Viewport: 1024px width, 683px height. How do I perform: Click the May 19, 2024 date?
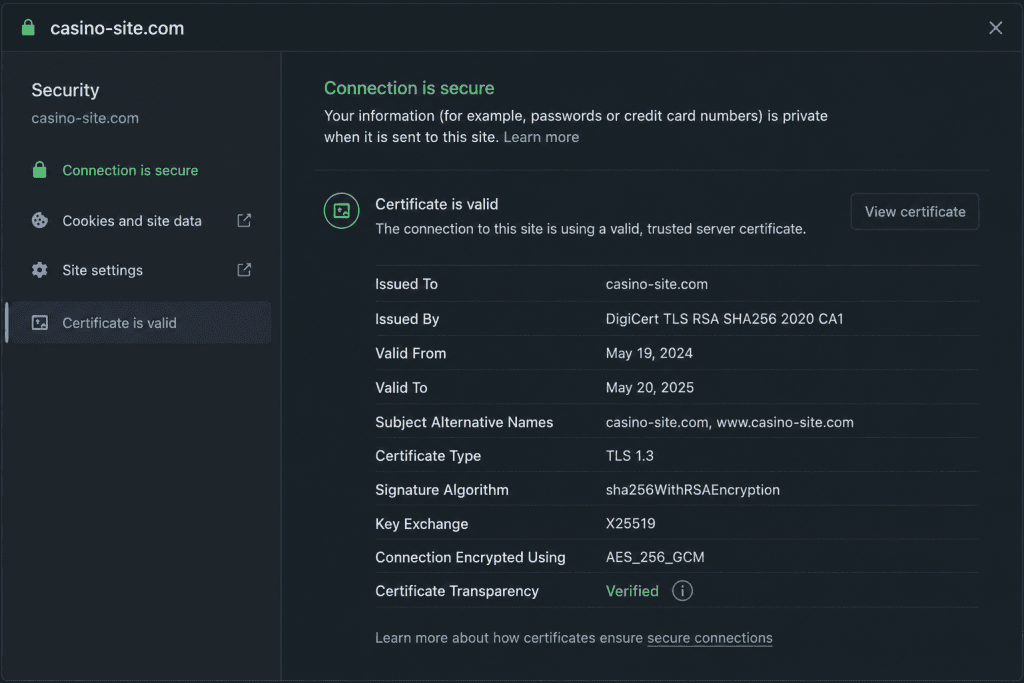point(649,353)
